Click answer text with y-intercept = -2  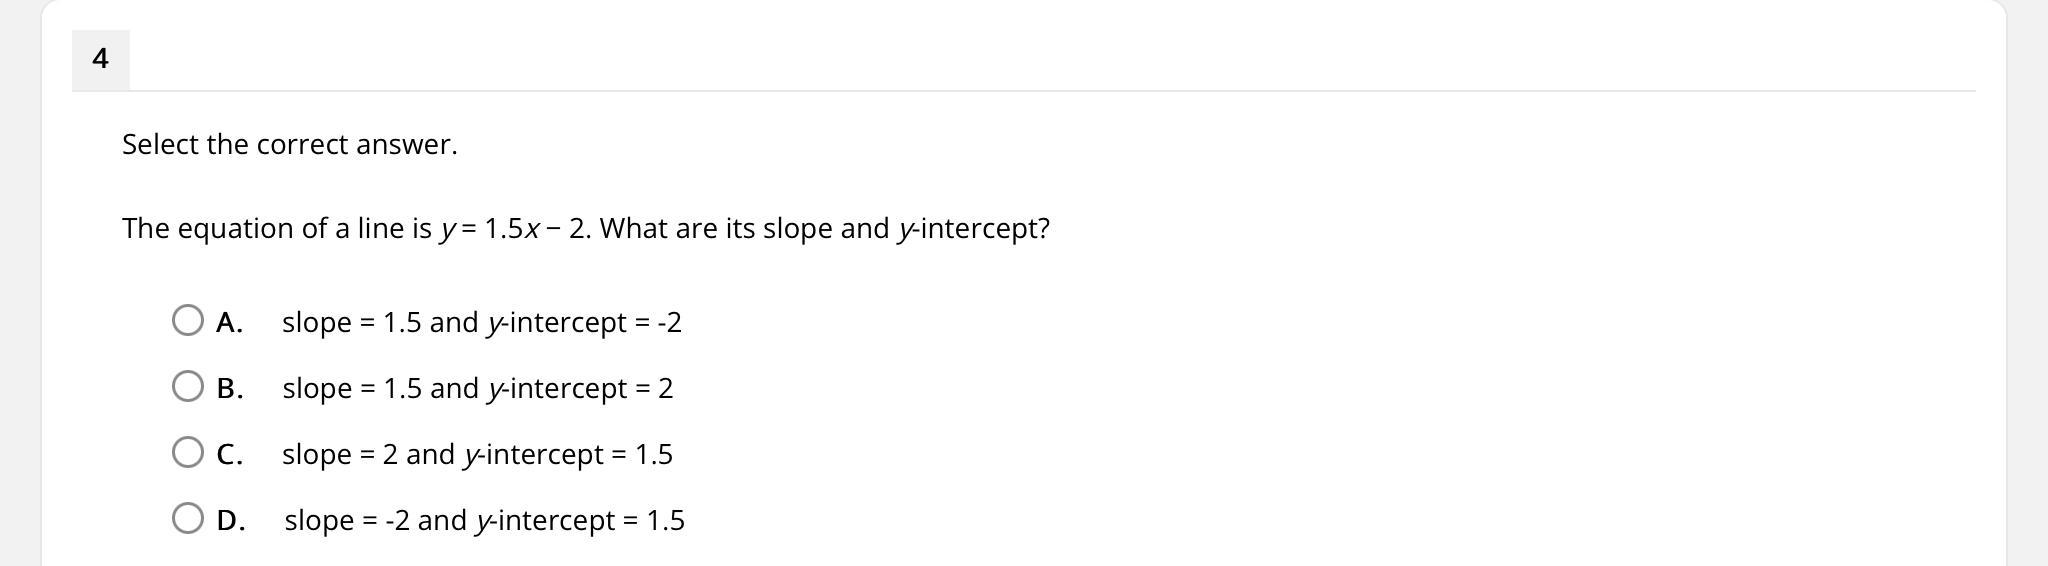[481, 323]
